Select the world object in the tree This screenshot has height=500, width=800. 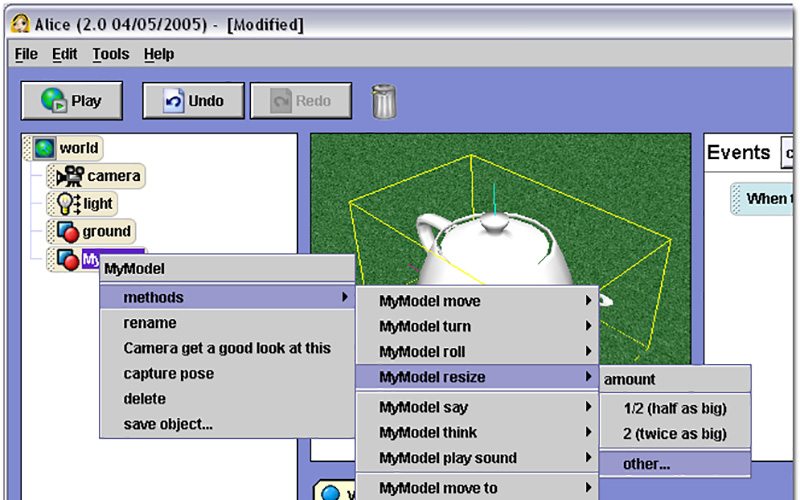click(63, 148)
